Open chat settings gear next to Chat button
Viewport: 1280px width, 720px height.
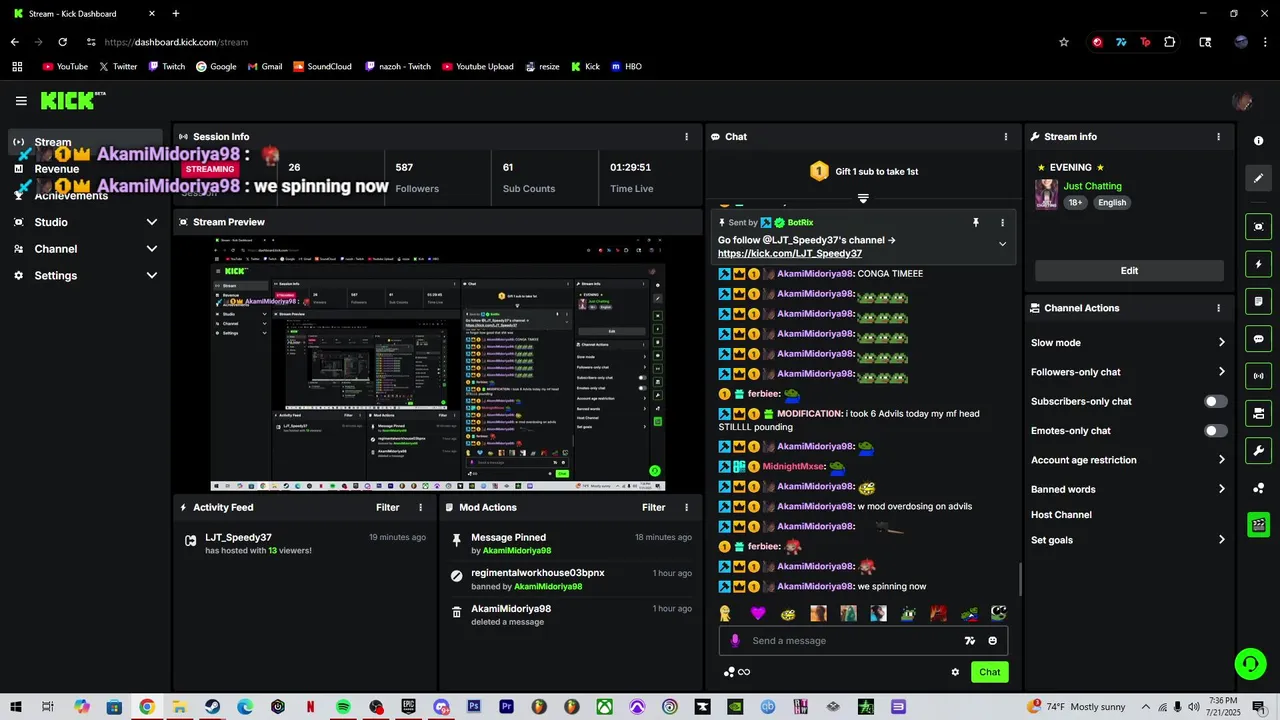[x=955, y=672]
